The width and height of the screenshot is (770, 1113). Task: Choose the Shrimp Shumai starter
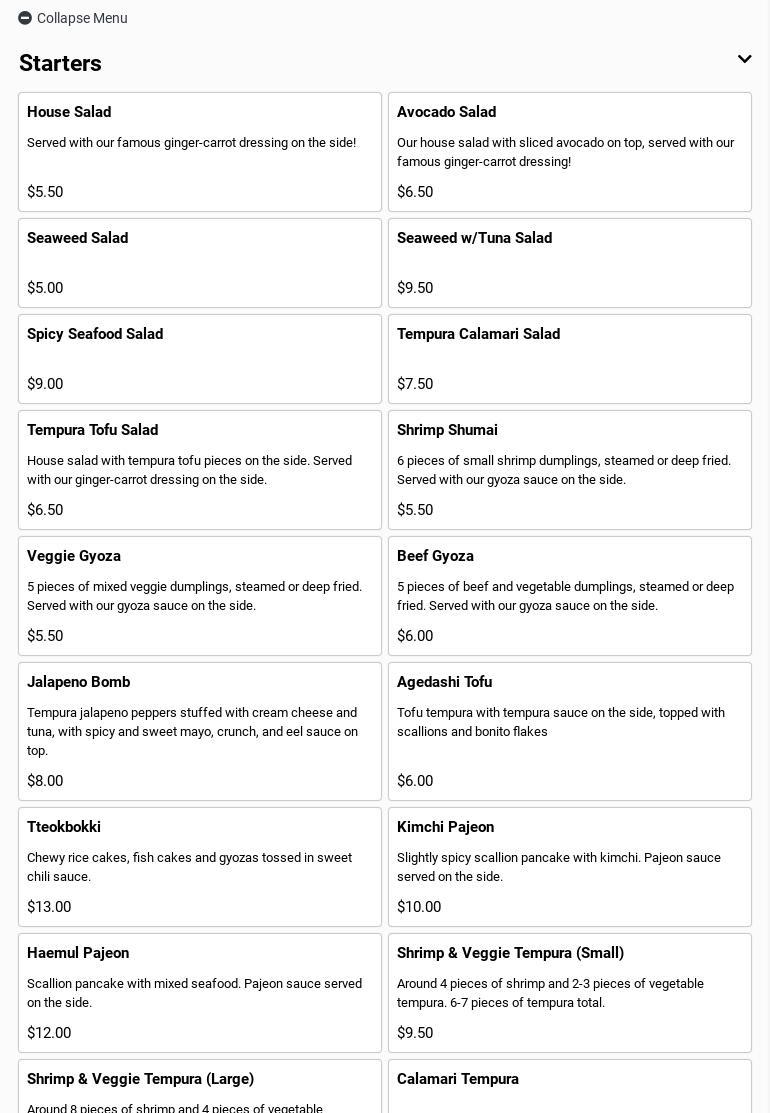click(x=570, y=470)
